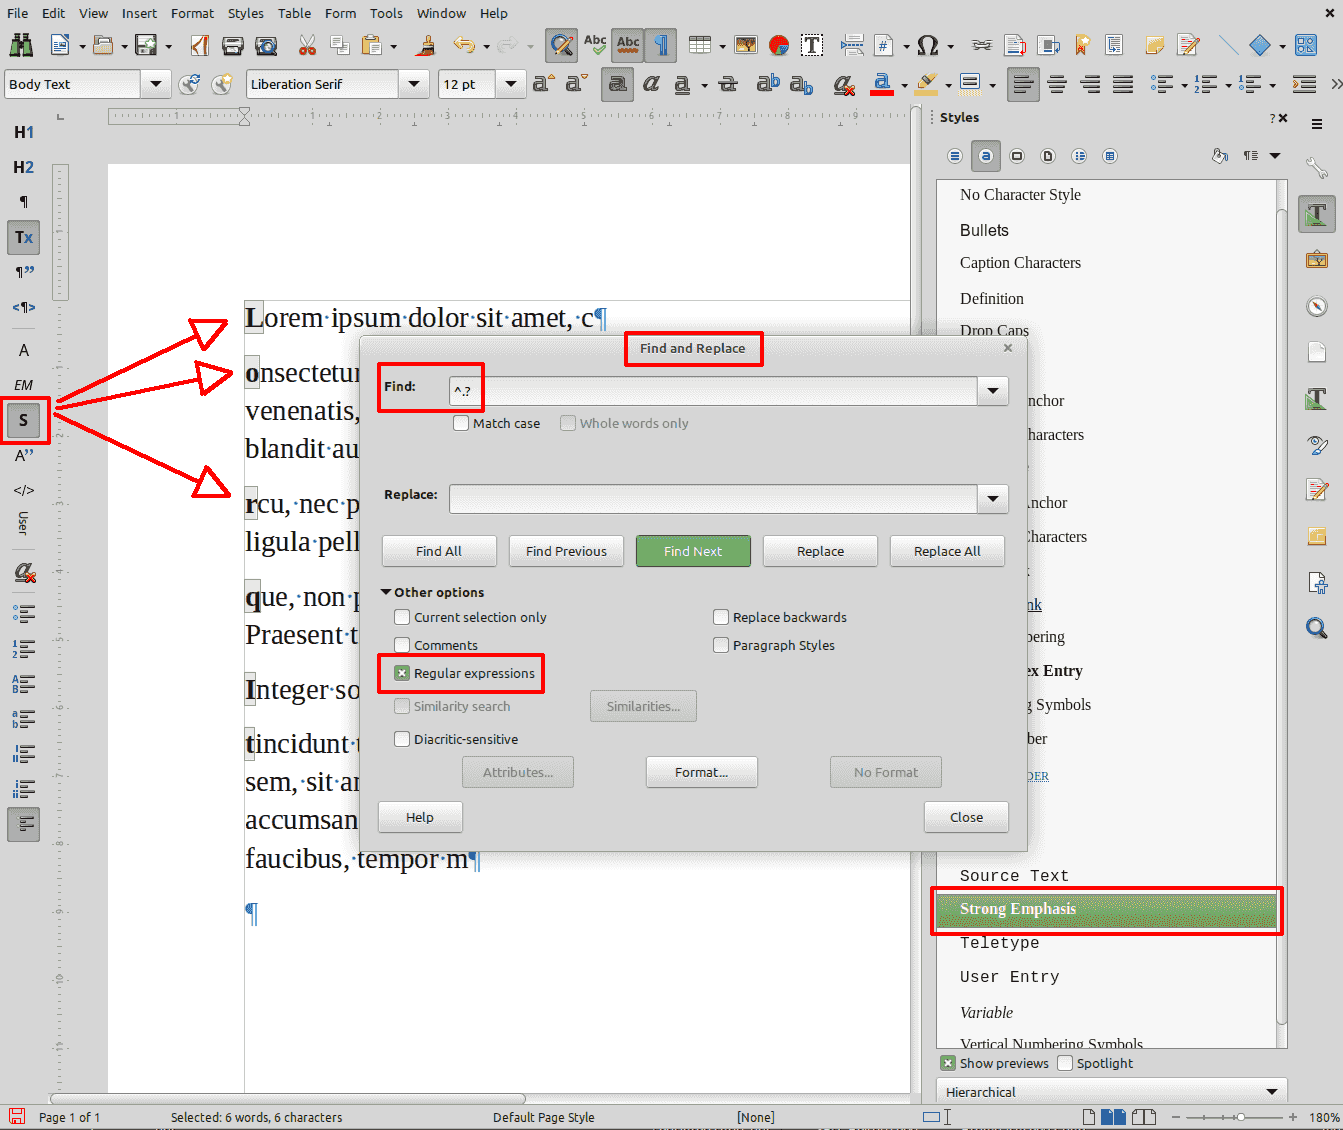Click the Insert Special Character omega icon
Screen dimensions: 1343x1130
[x=927, y=45]
